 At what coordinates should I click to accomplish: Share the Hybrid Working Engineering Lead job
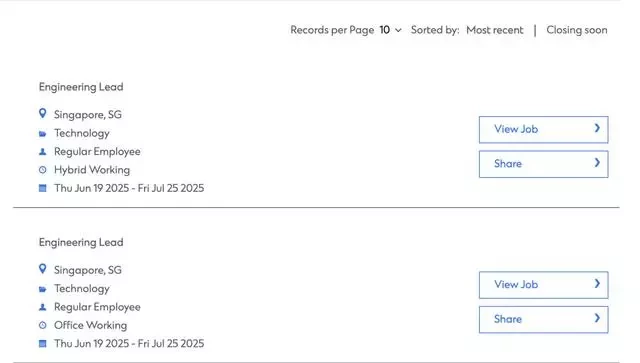pos(543,164)
